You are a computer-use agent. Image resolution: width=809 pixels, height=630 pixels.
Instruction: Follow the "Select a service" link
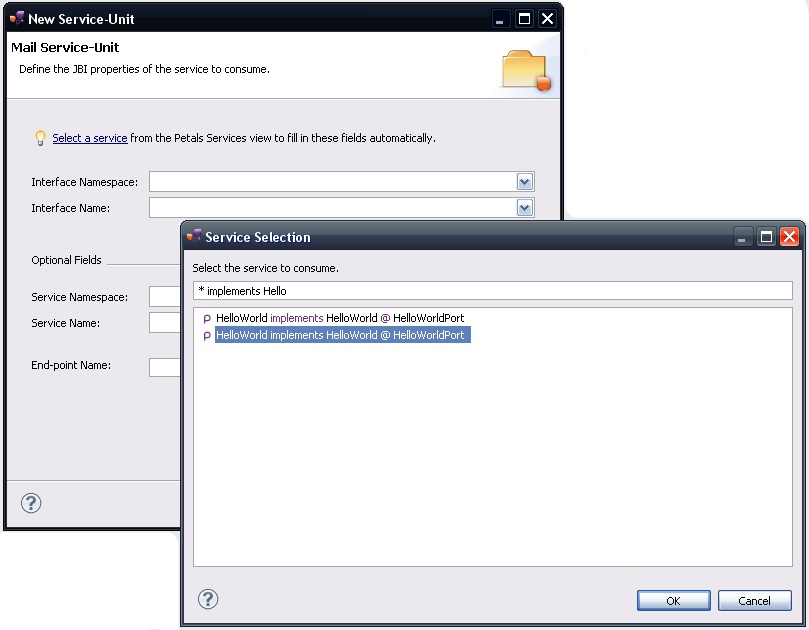click(90, 138)
